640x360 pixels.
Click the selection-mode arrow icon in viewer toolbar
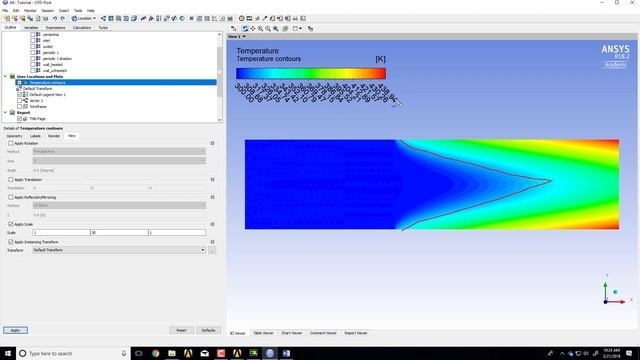click(233, 29)
